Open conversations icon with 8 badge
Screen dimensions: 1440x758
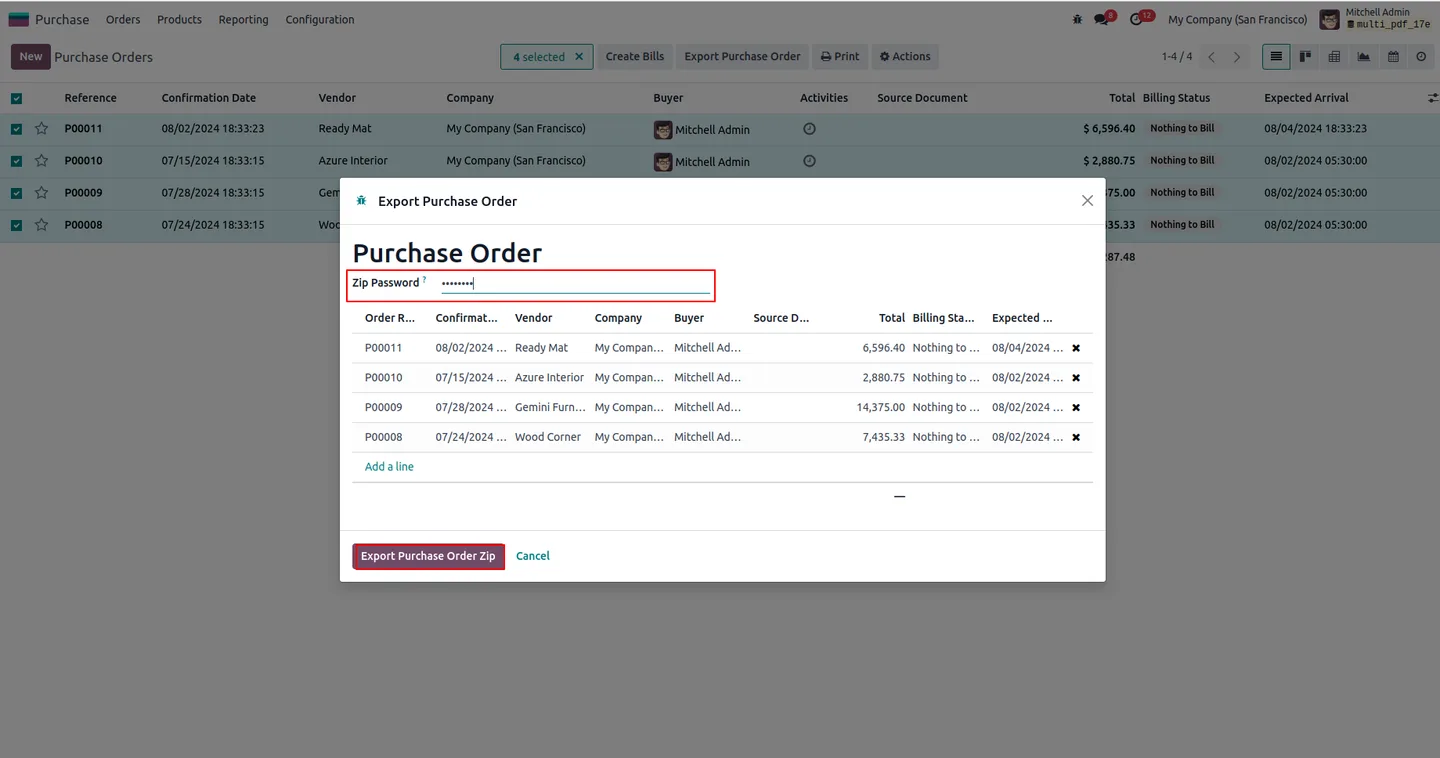(x=1103, y=19)
